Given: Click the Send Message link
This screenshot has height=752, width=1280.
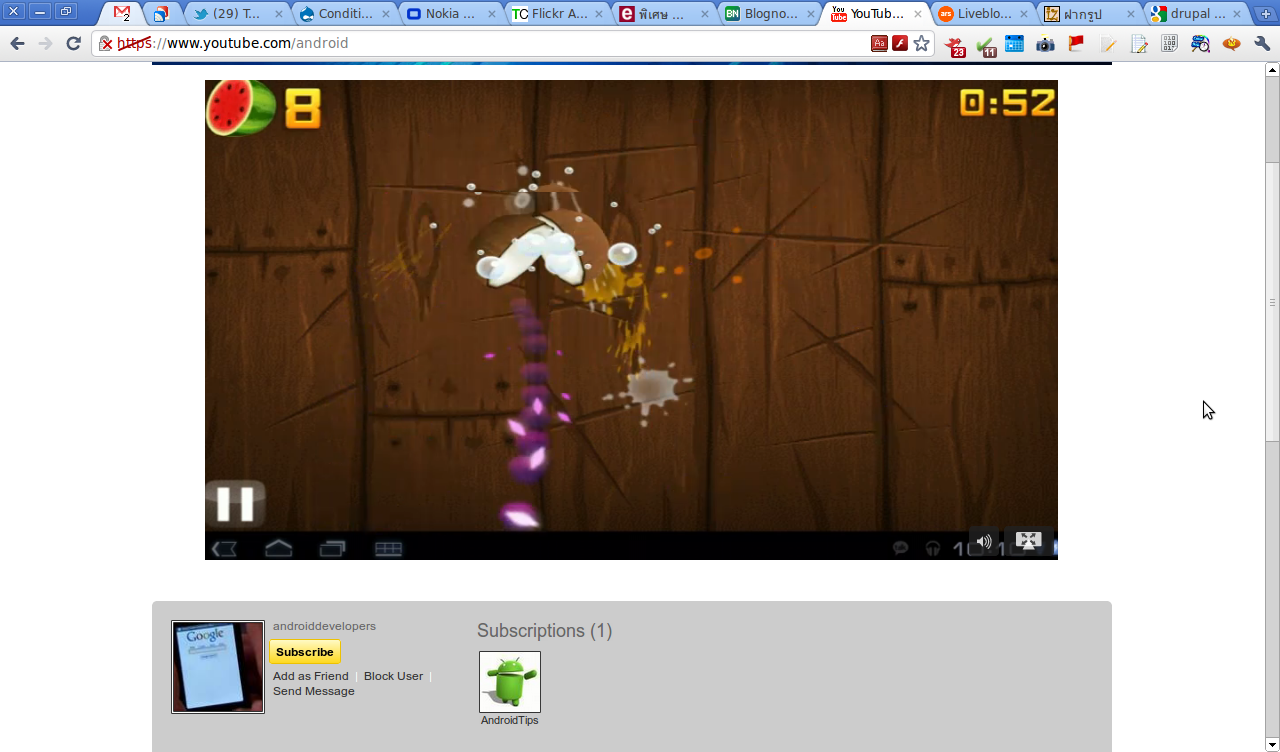Looking at the screenshot, I should (x=314, y=691).
